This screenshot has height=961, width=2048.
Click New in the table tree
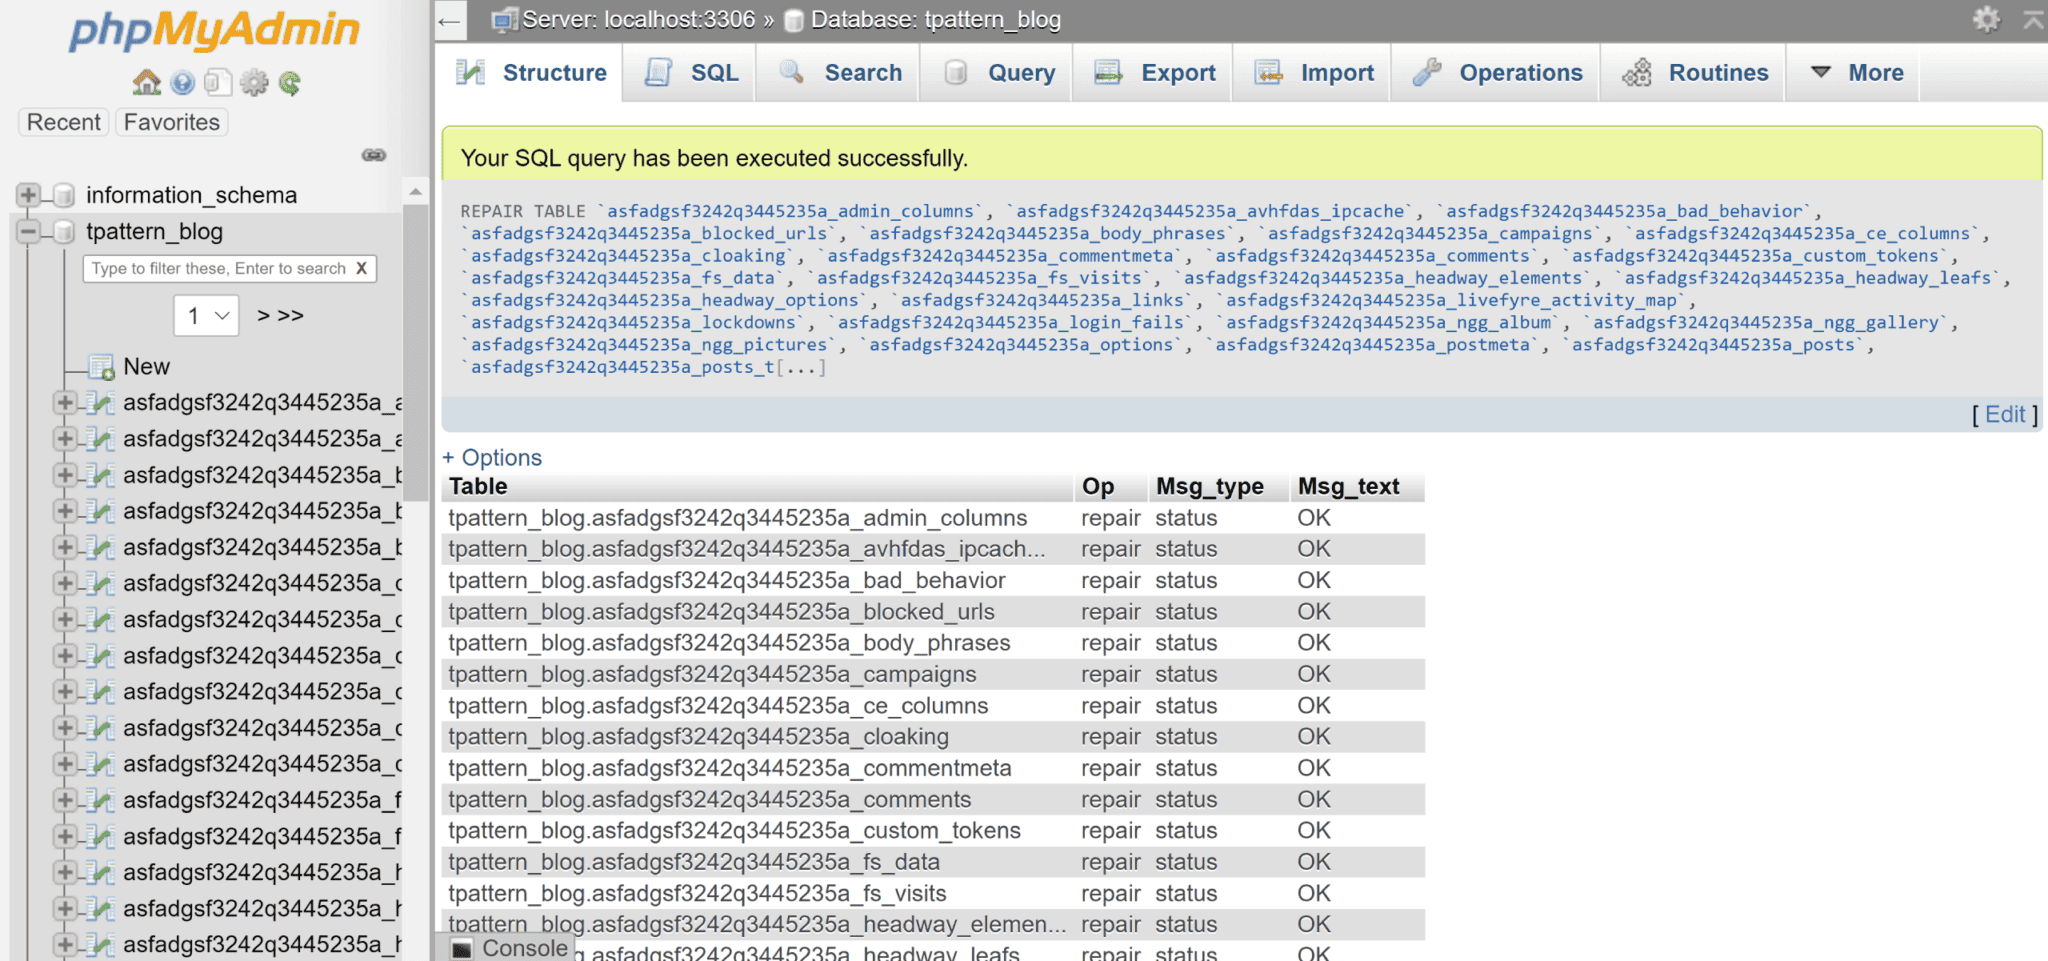tap(146, 367)
